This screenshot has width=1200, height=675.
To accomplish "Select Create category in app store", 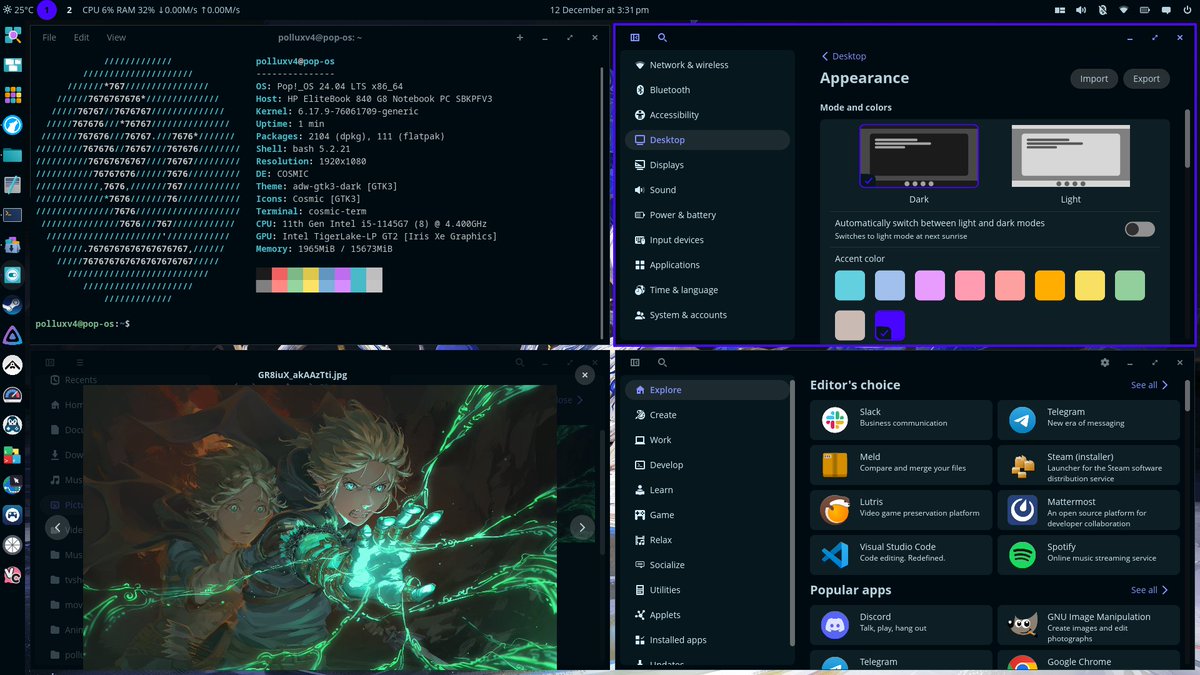I will click(x=708, y=415).
